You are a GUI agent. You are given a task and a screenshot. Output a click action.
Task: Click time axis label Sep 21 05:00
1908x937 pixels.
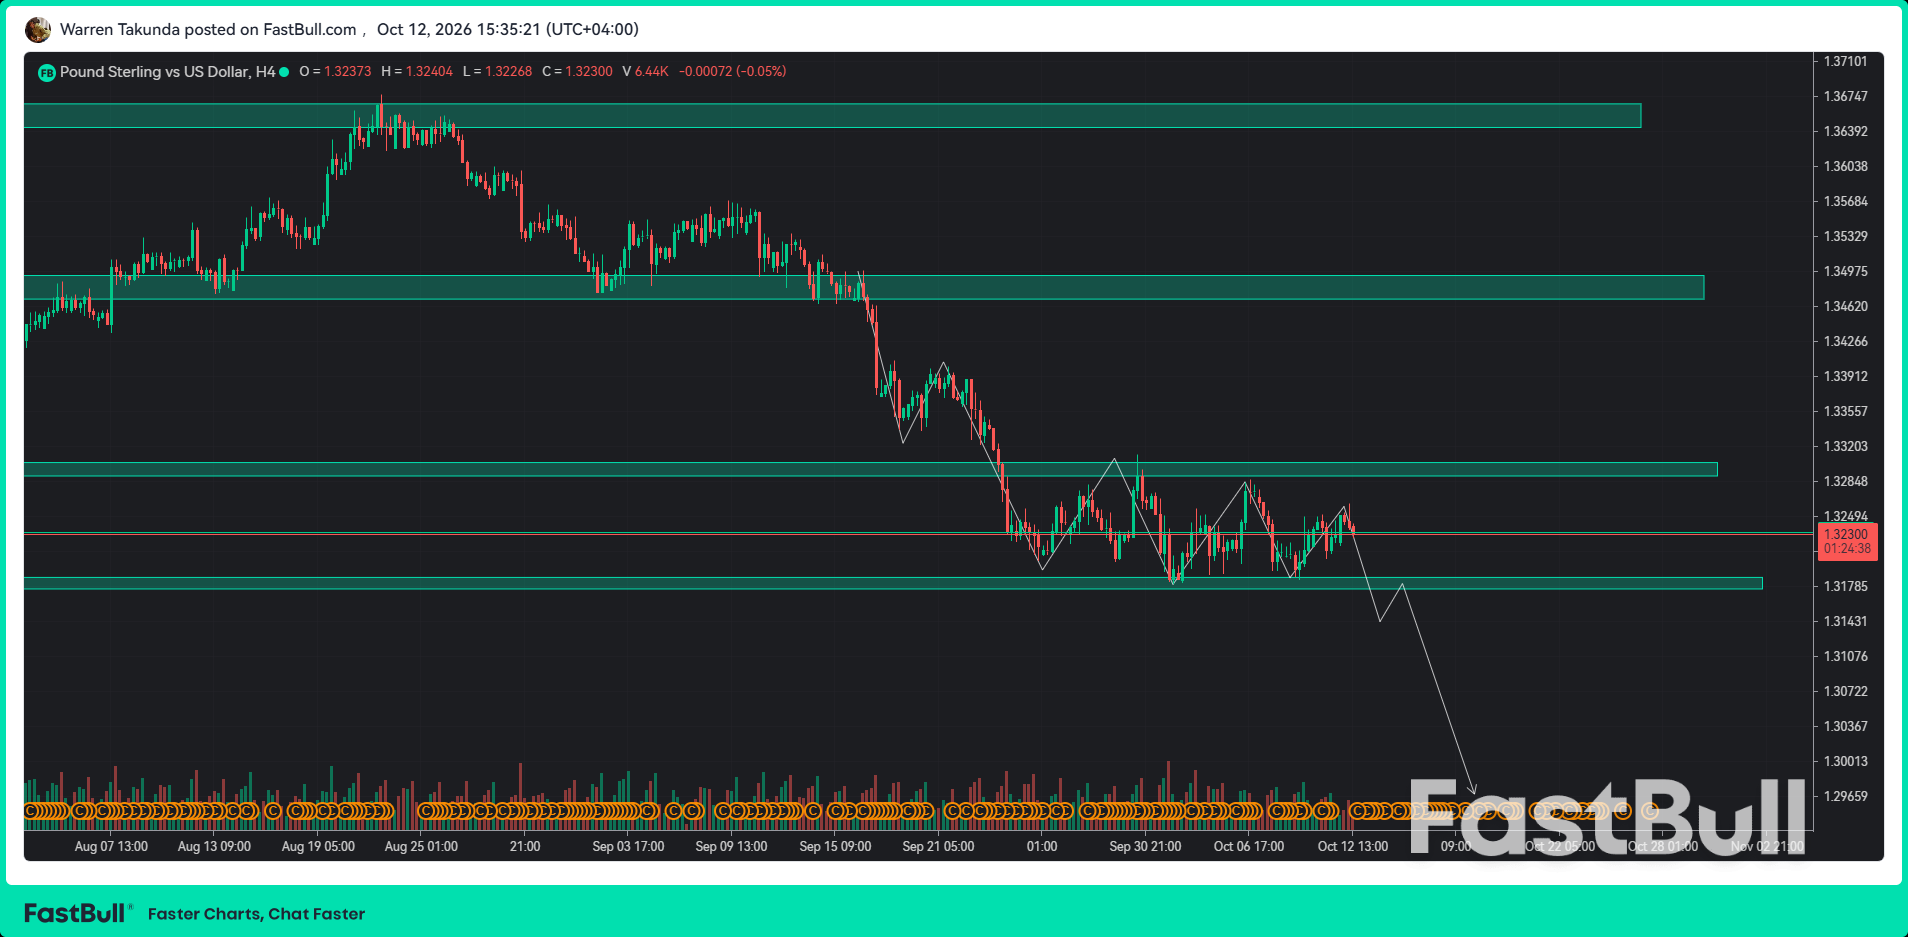coord(938,847)
